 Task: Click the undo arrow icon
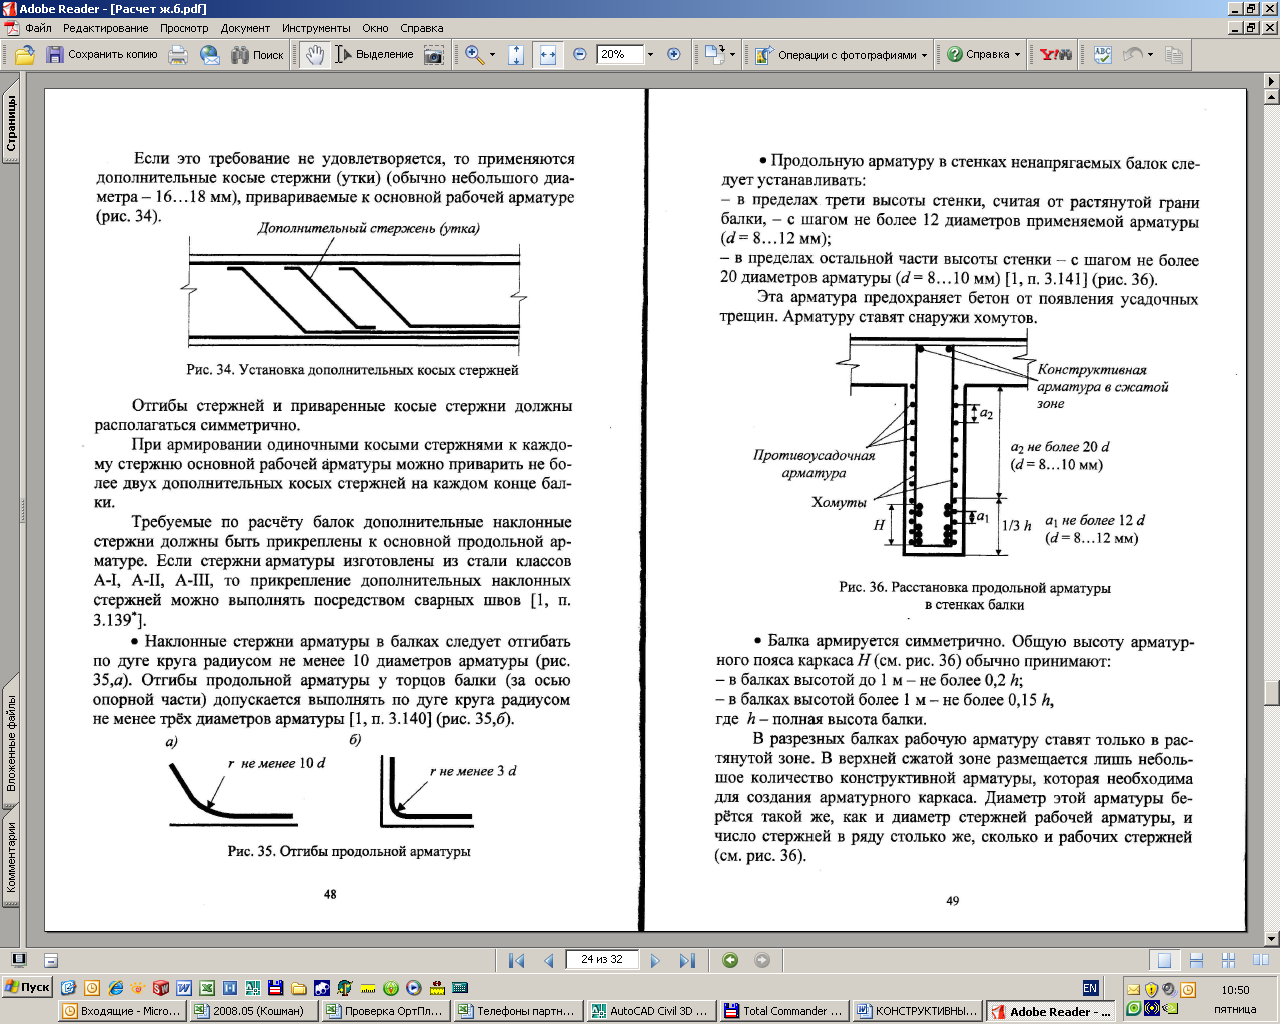(x=1133, y=55)
